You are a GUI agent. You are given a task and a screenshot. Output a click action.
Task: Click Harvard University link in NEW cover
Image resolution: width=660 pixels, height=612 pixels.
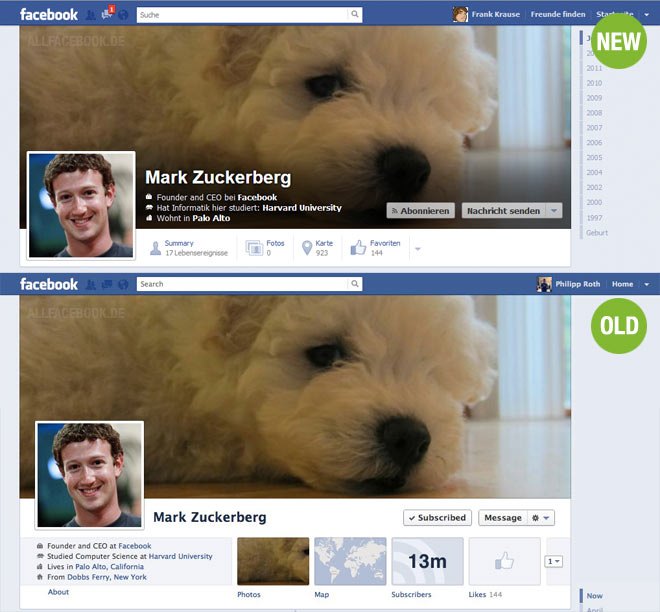302,208
